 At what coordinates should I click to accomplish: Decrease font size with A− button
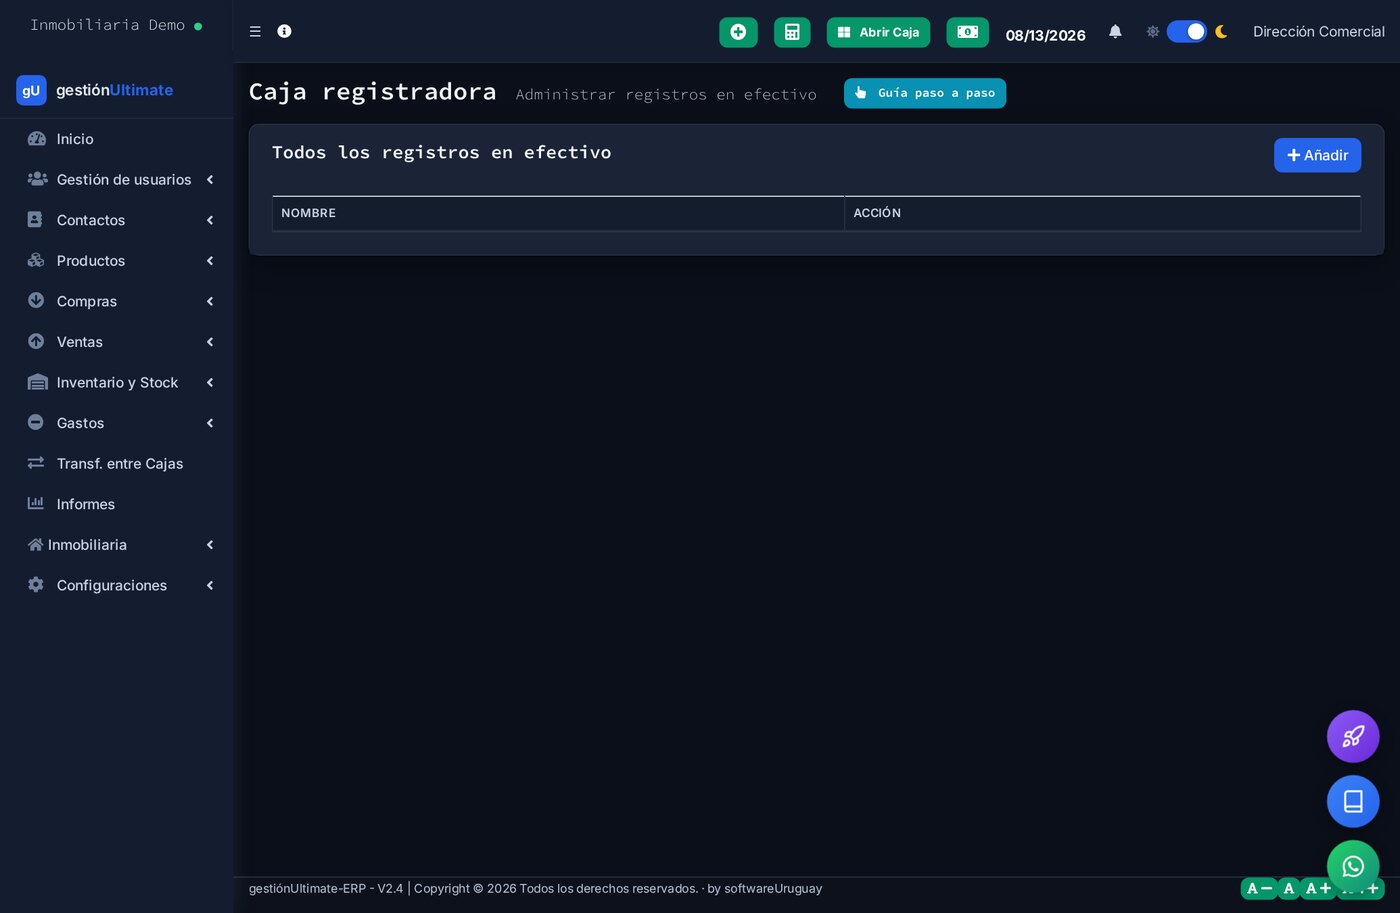[1259, 888]
